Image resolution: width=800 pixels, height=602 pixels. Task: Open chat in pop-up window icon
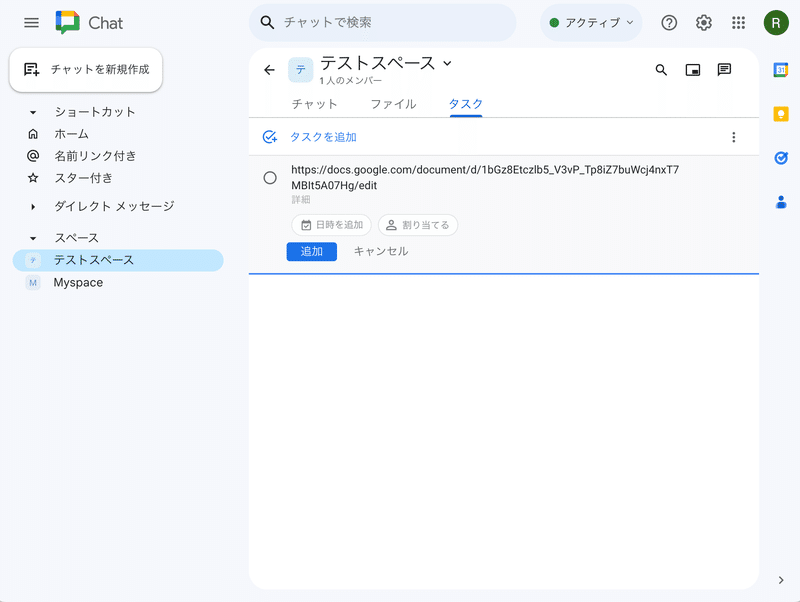click(692, 70)
